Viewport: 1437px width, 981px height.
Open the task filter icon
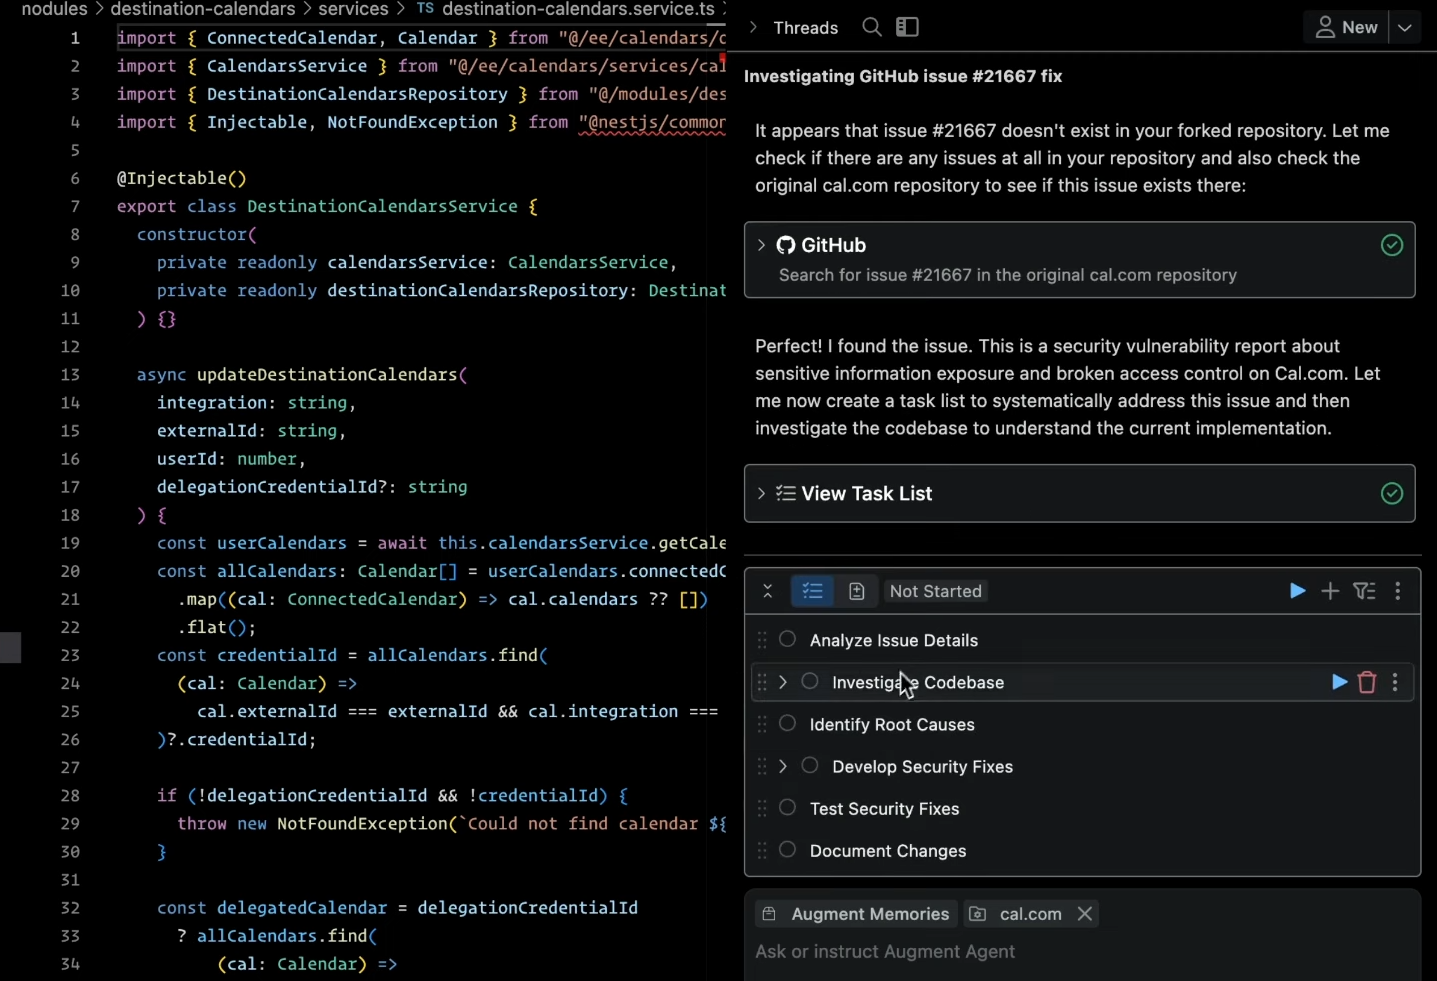click(x=1365, y=591)
